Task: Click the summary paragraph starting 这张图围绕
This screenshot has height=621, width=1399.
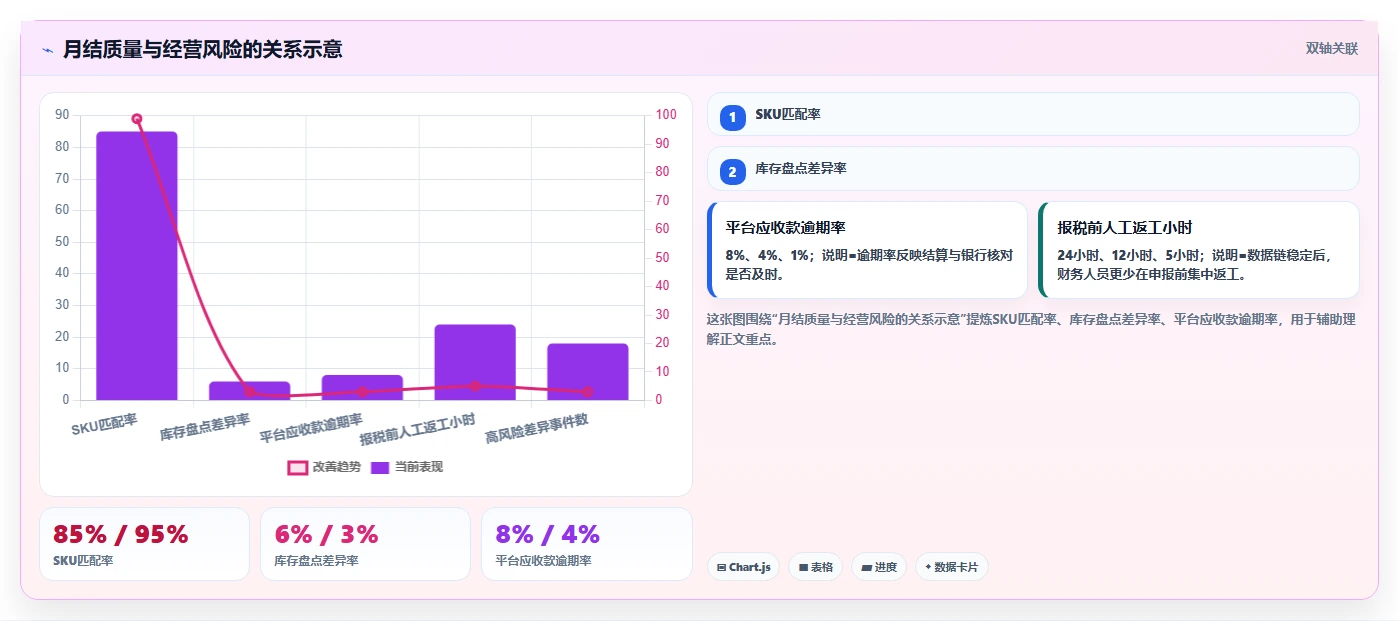Action: 1031,329
